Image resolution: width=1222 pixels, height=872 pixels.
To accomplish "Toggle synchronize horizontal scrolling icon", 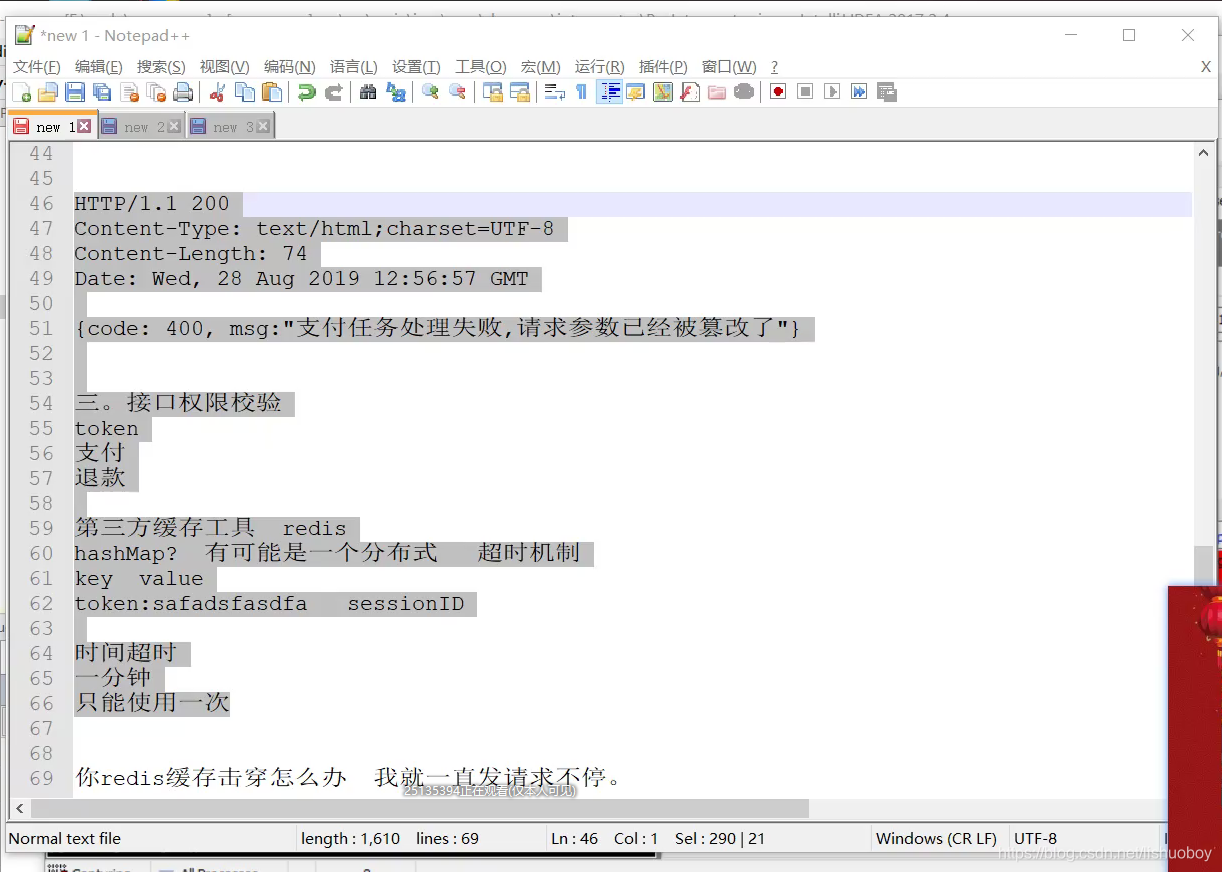I will pyautogui.click(x=519, y=92).
